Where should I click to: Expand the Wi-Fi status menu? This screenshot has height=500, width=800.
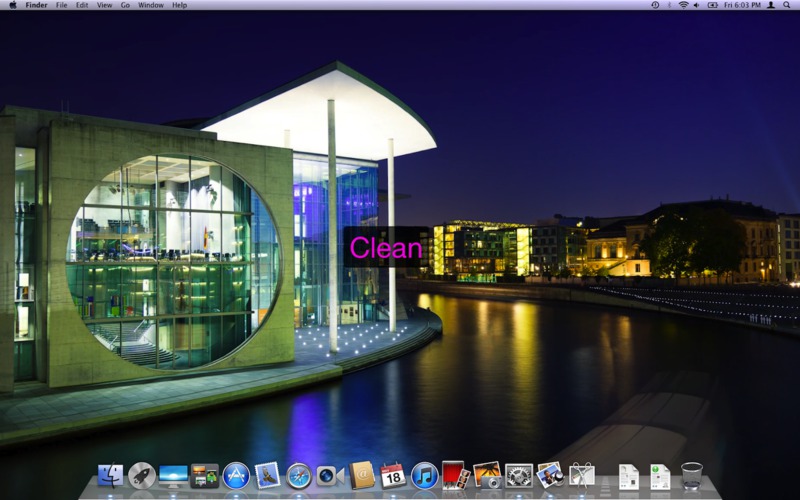(683, 5)
